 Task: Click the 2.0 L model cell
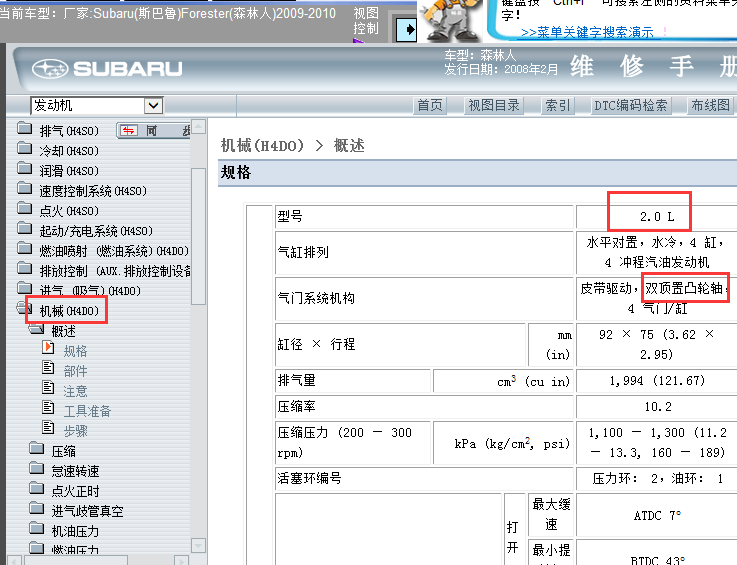coord(657,217)
